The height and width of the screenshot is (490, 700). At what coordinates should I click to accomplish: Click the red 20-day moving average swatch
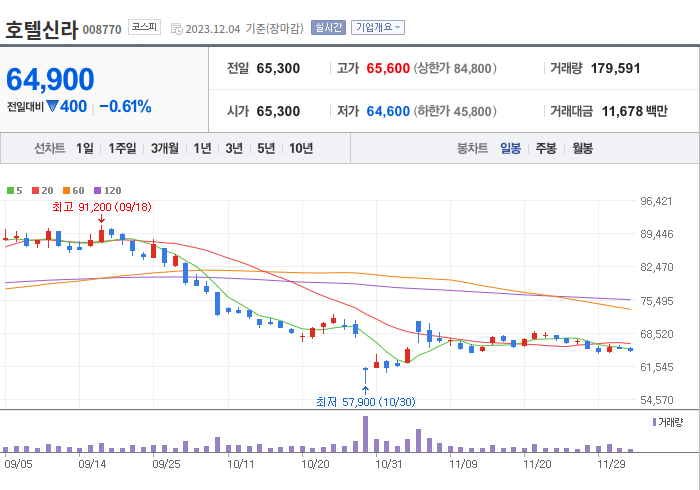(35, 191)
